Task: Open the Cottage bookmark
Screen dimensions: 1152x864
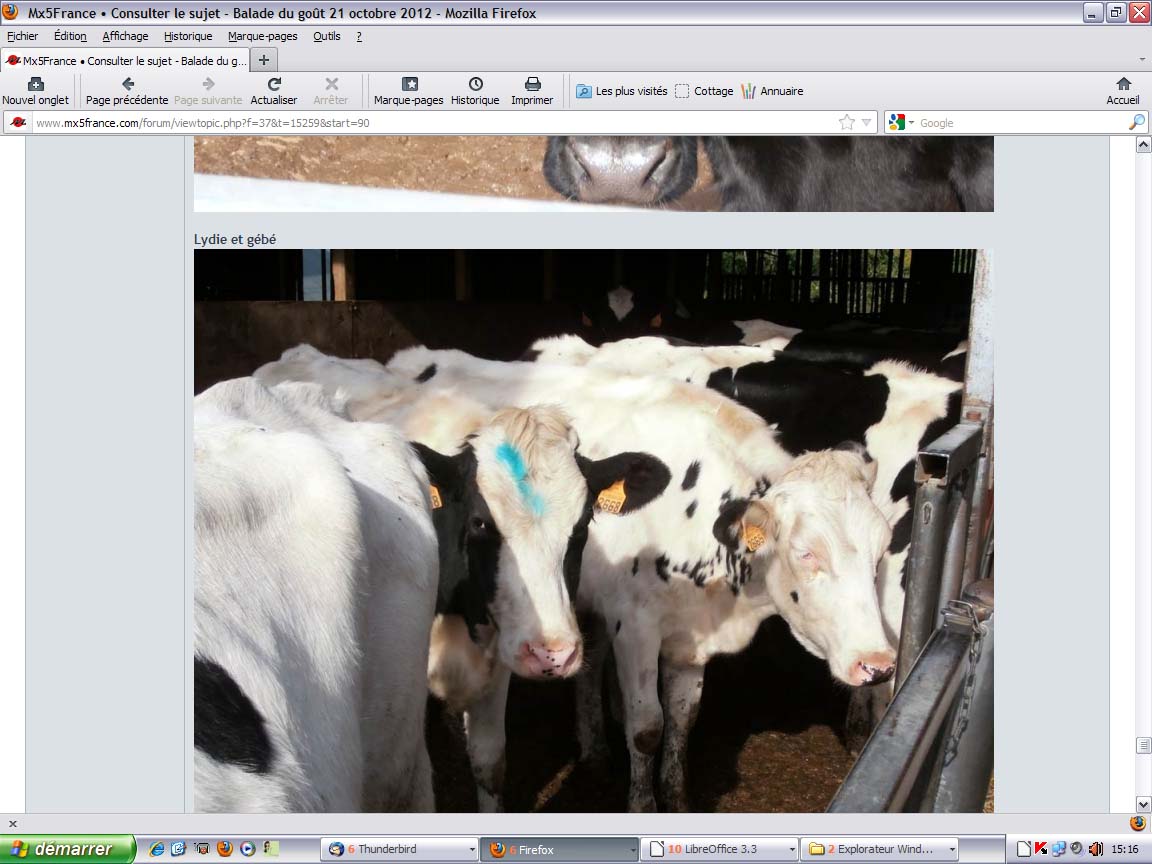Action: (x=704, y=91)
